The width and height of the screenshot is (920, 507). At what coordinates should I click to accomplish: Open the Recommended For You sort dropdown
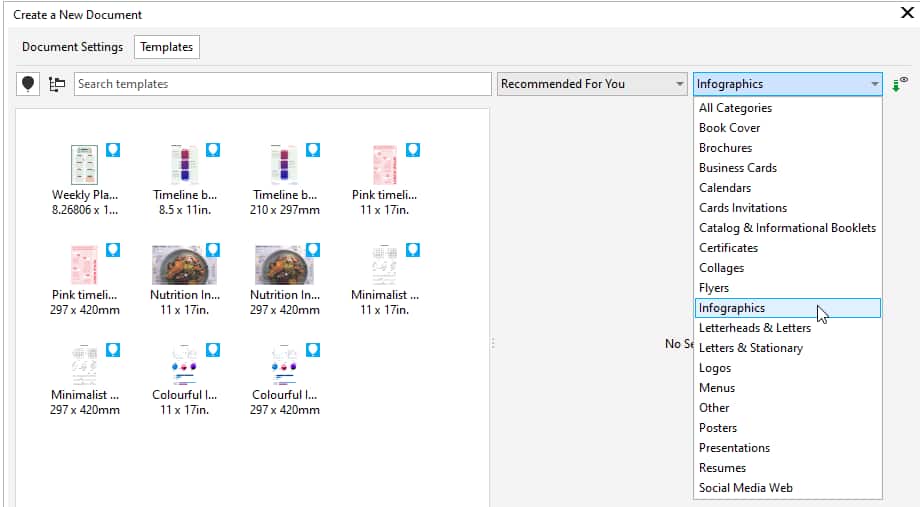tap(592, 84)
